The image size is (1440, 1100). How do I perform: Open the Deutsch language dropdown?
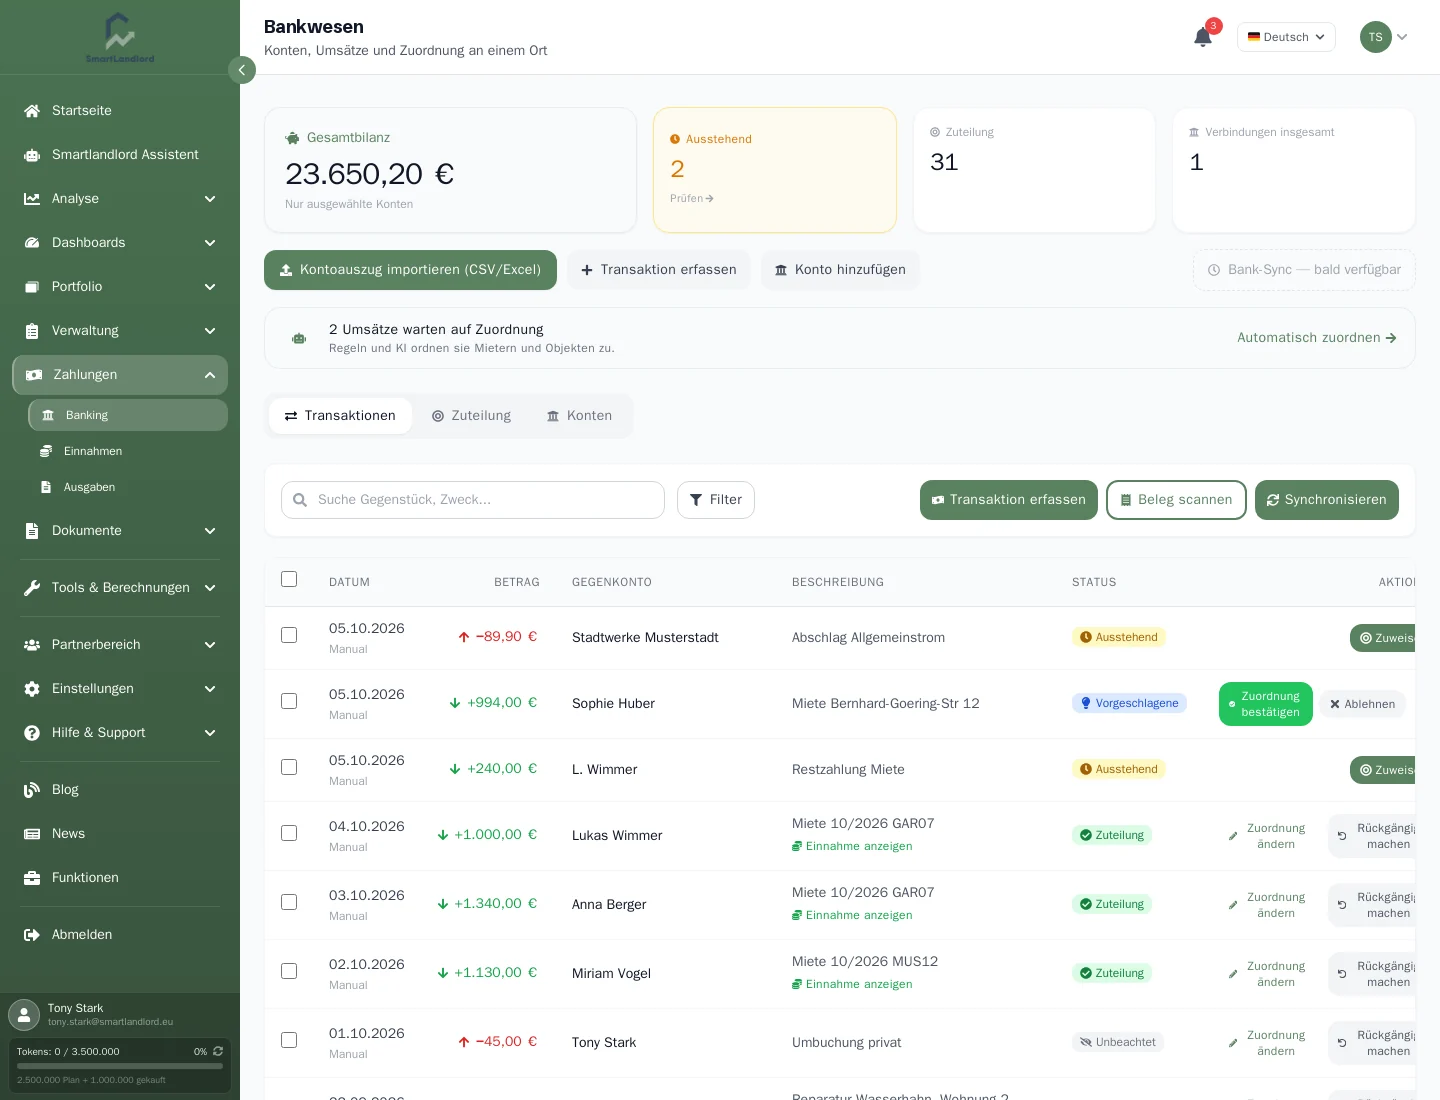coord(1286,37)
